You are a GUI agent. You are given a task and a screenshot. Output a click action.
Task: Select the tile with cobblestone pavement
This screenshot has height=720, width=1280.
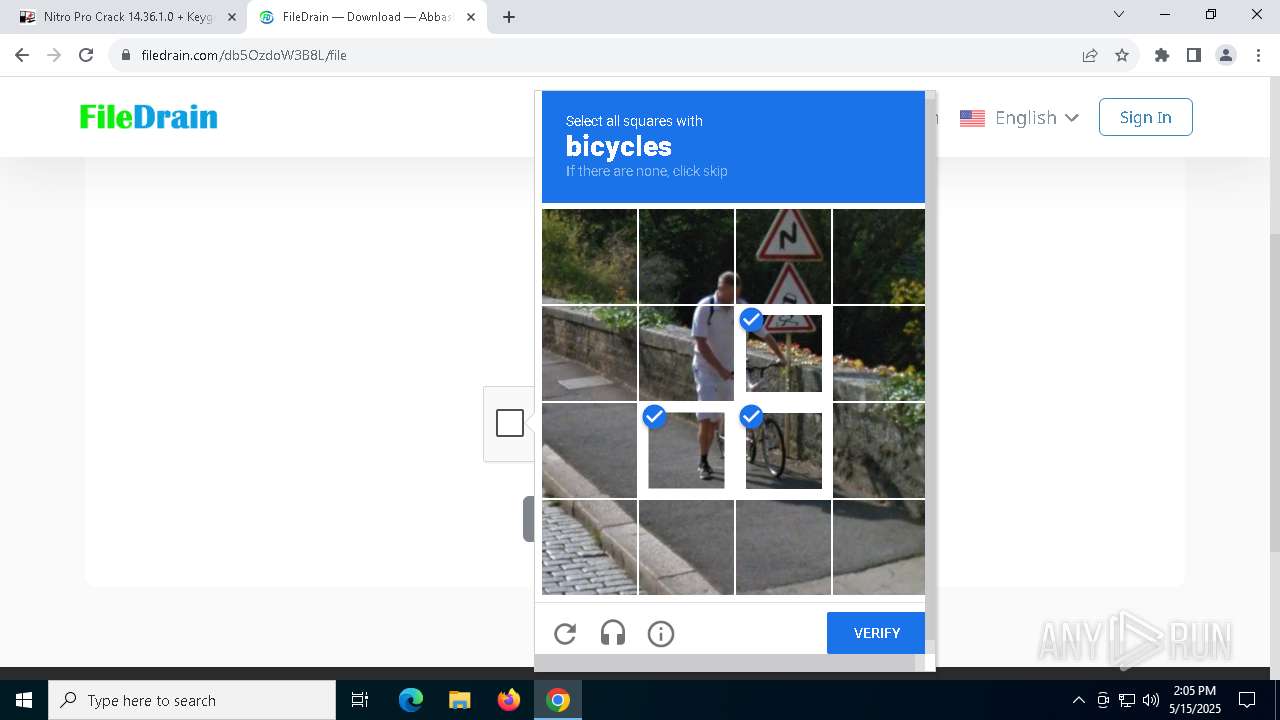[589, 547]
